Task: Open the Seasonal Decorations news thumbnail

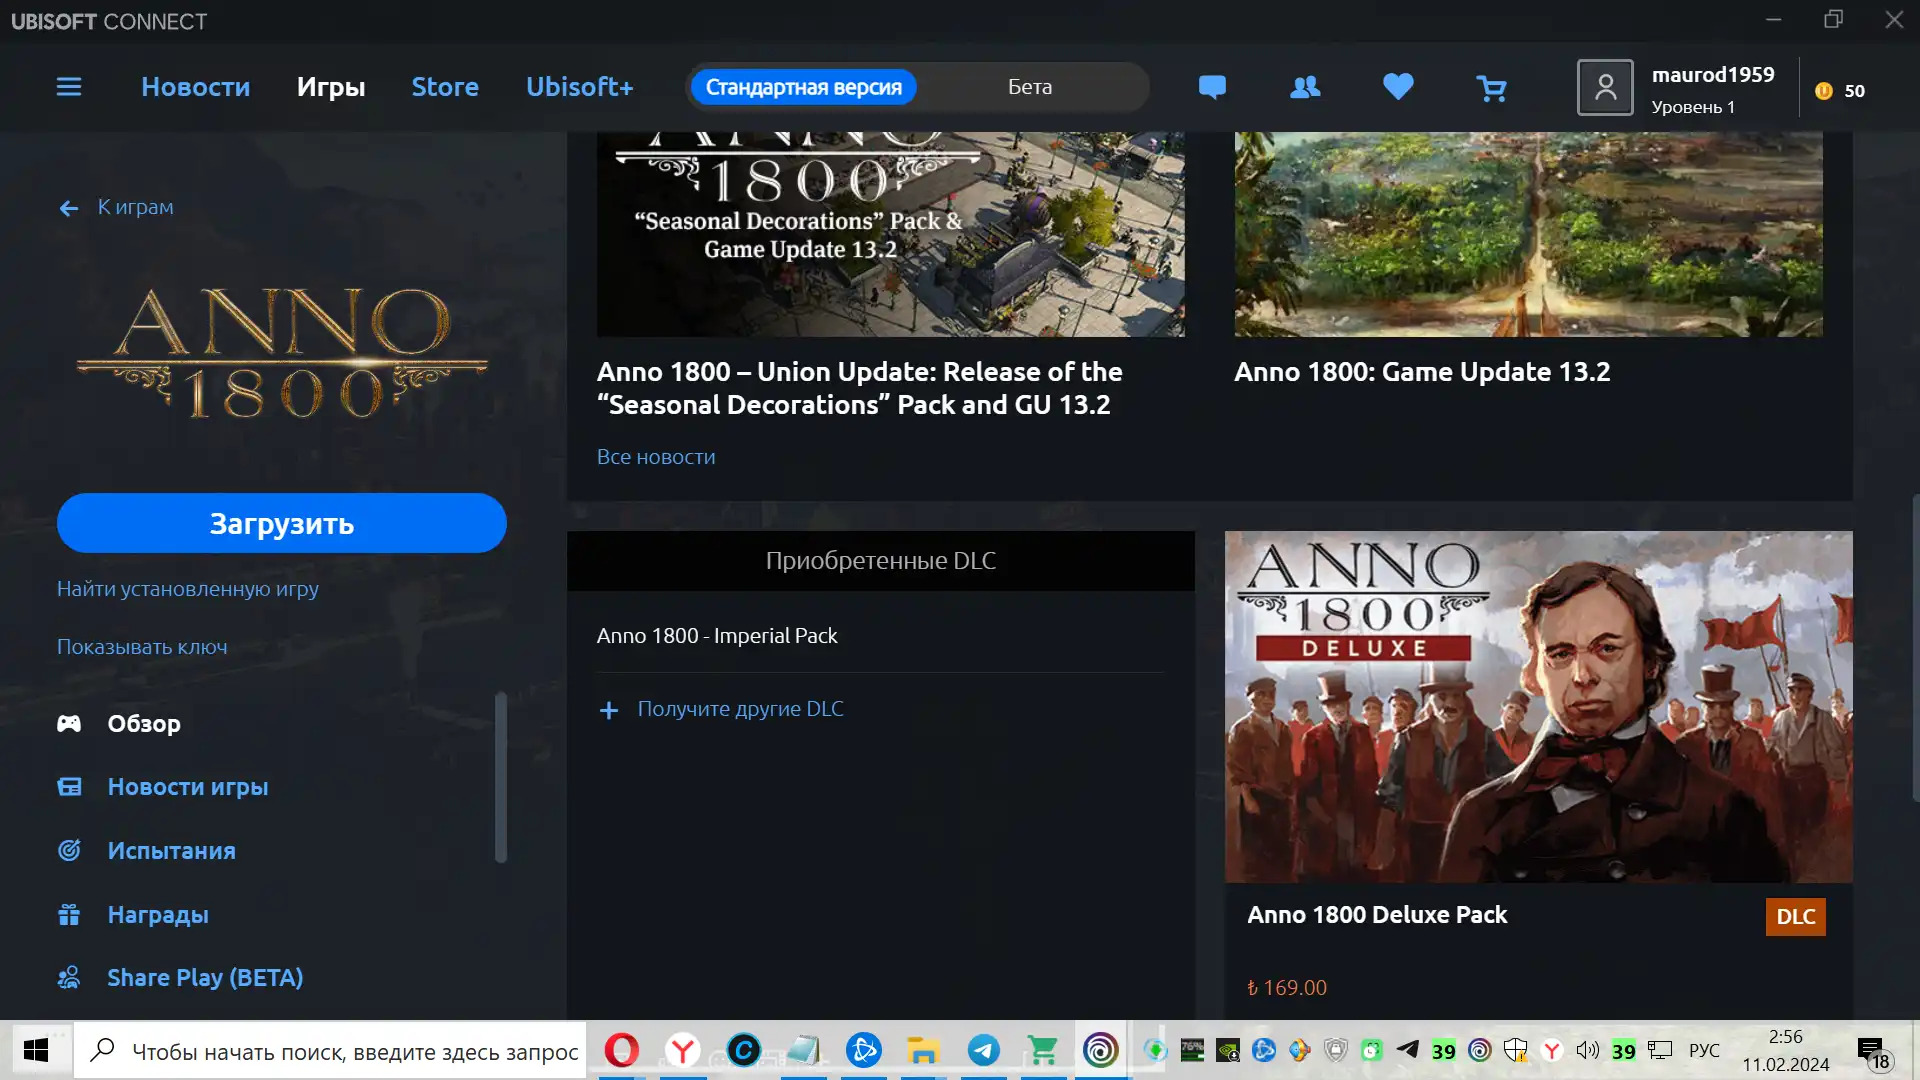Action: pos(891,234)
